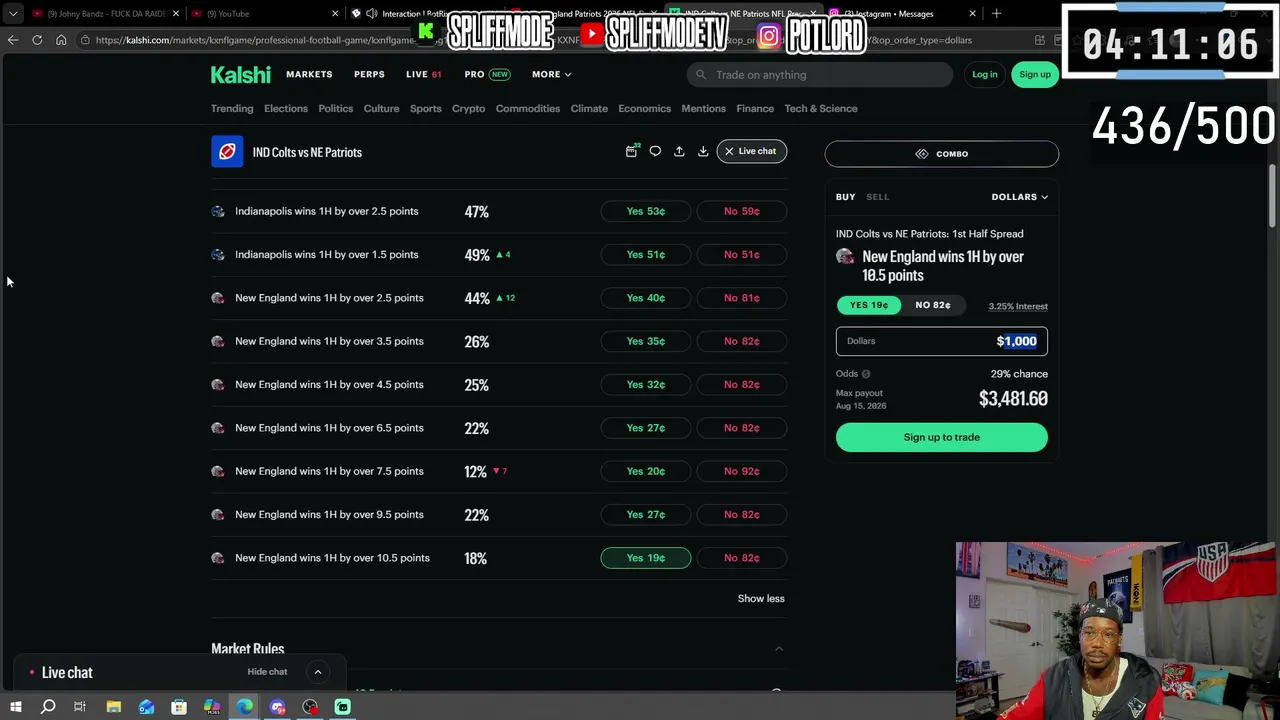Image resolution: width=1280 pixels, height=720 pixels.
Task: Close the YouTube browser tab
Action: 335,14
